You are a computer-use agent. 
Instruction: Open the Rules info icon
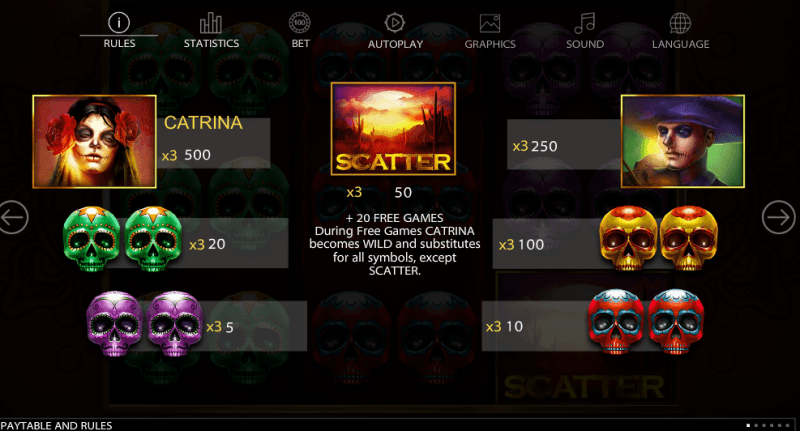click(119, 23)
